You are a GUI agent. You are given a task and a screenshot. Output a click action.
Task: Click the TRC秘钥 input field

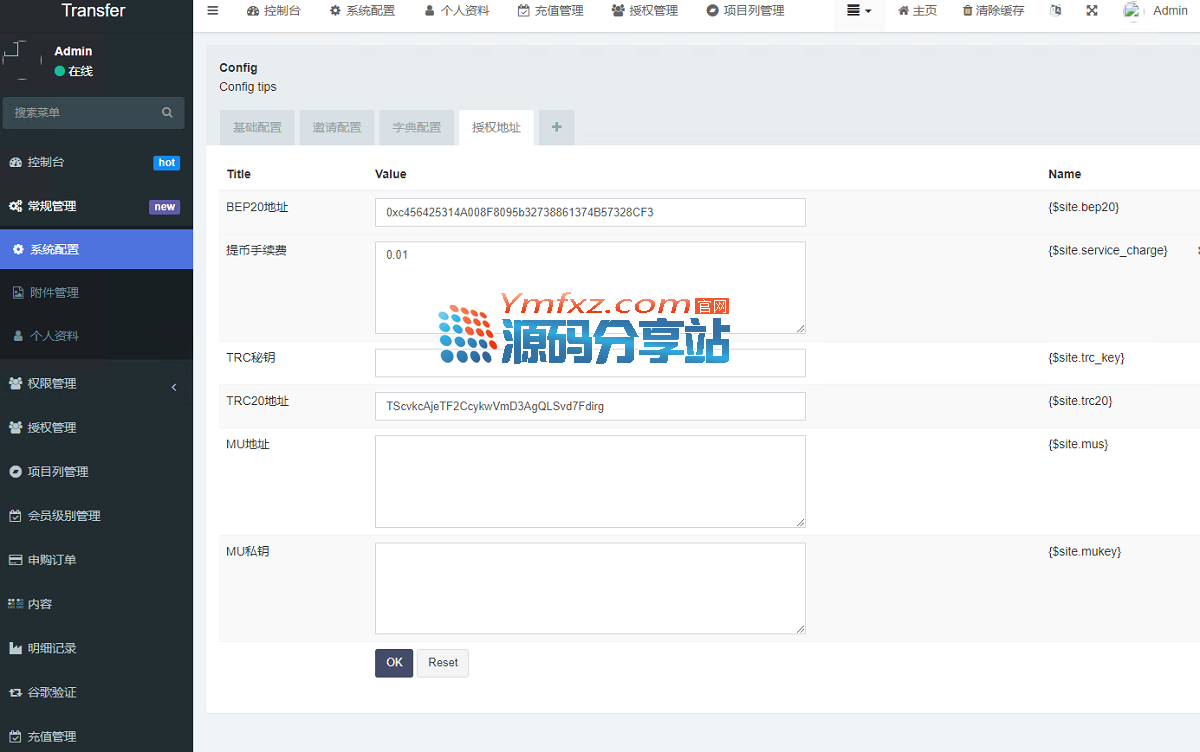point(590,363)
